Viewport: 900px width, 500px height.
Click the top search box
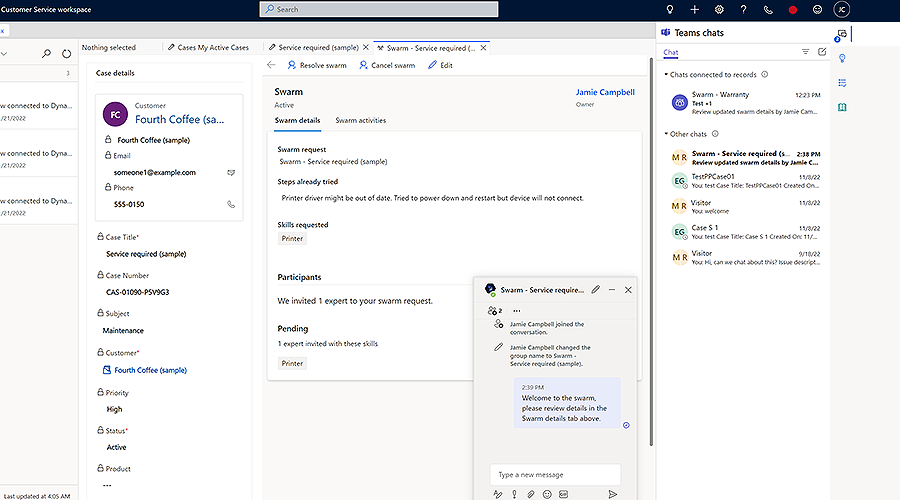click(379, 9)
